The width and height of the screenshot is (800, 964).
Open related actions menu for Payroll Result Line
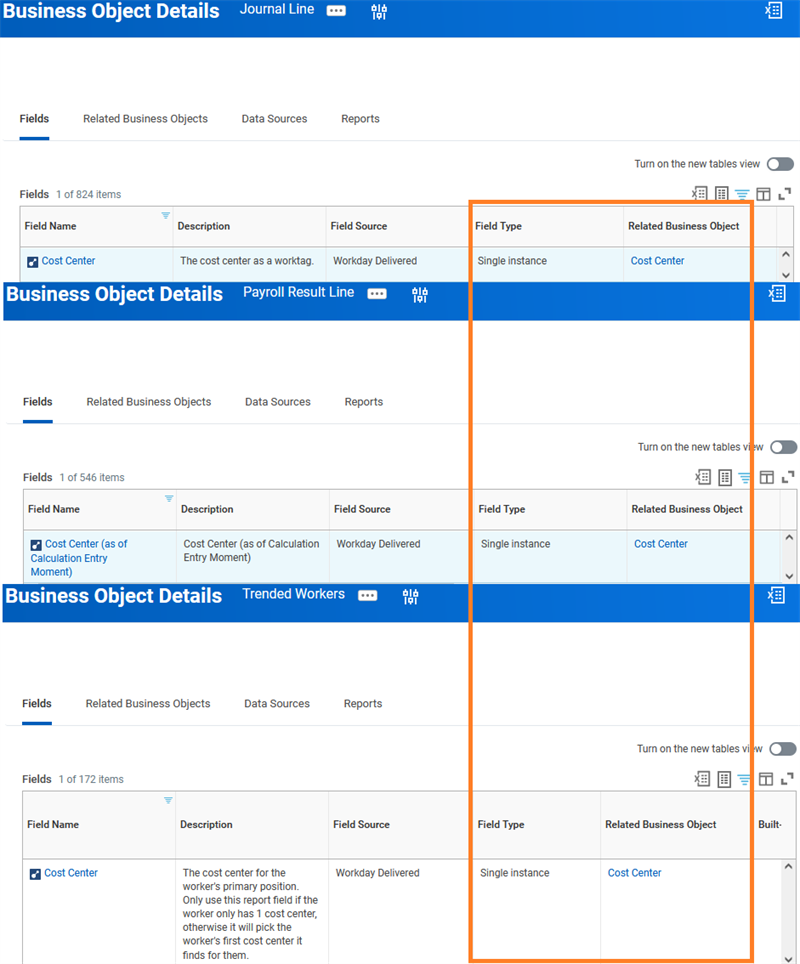point(377,294)
